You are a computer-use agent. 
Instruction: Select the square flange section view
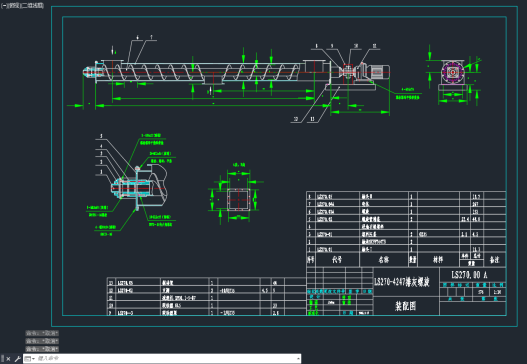click(x=238, y=199)
